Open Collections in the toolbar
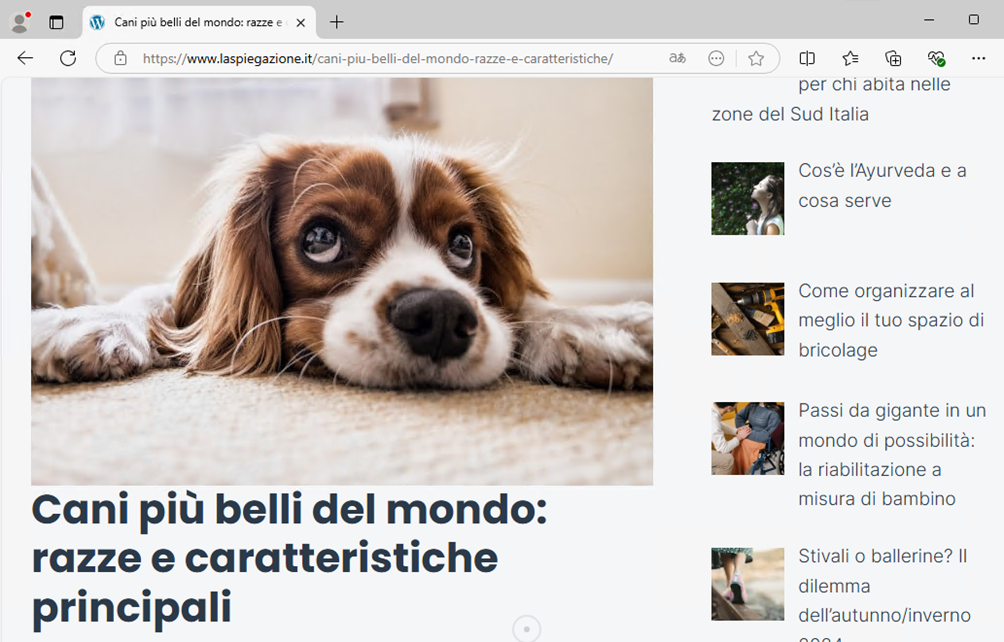The width and height of the screenshot is (1004, 642). tap(893, 58)
